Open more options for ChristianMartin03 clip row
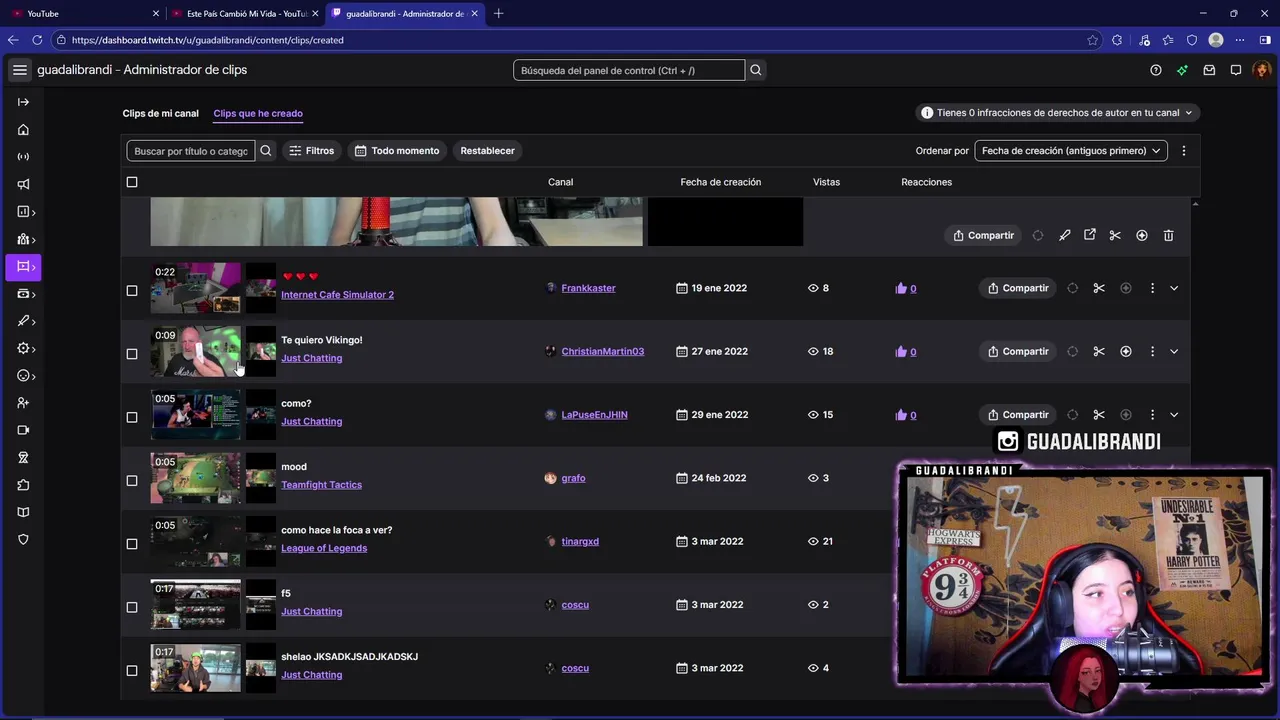1280x720 pixels. pyautogui.click(x=1152, y=351)
